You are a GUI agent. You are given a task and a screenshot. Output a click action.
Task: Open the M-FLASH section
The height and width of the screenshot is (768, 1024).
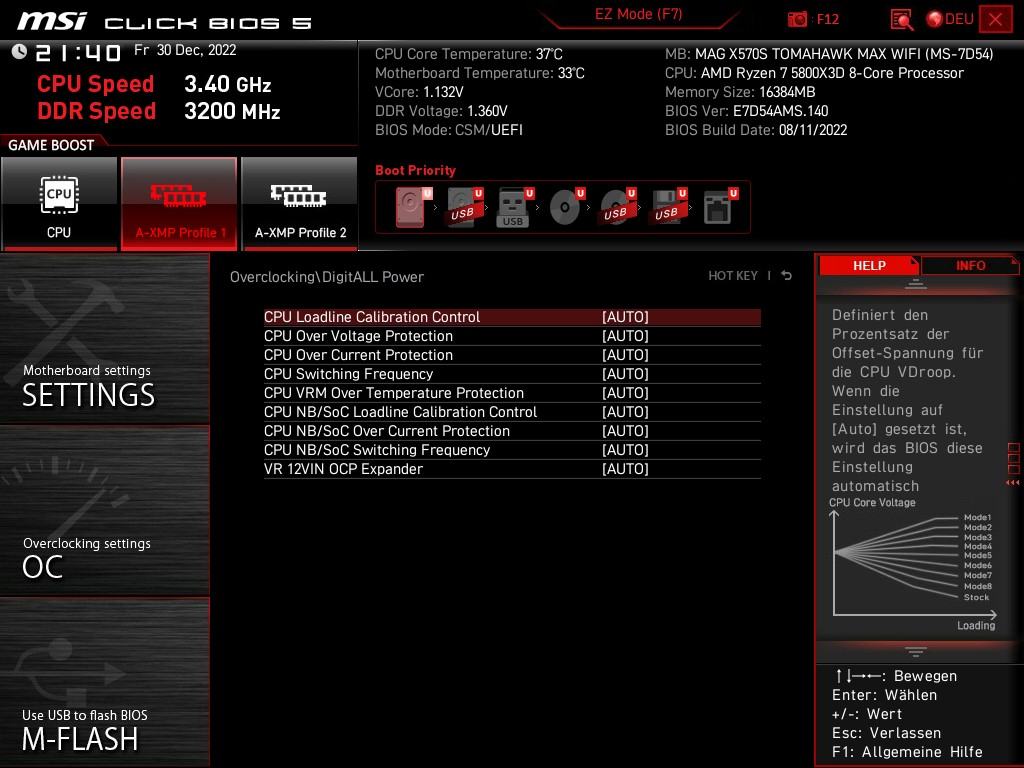tap(104, 683)
